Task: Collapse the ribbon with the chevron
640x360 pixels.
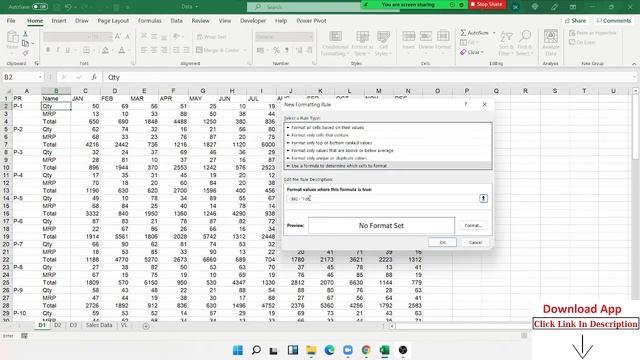Action: tap(634, 64)
